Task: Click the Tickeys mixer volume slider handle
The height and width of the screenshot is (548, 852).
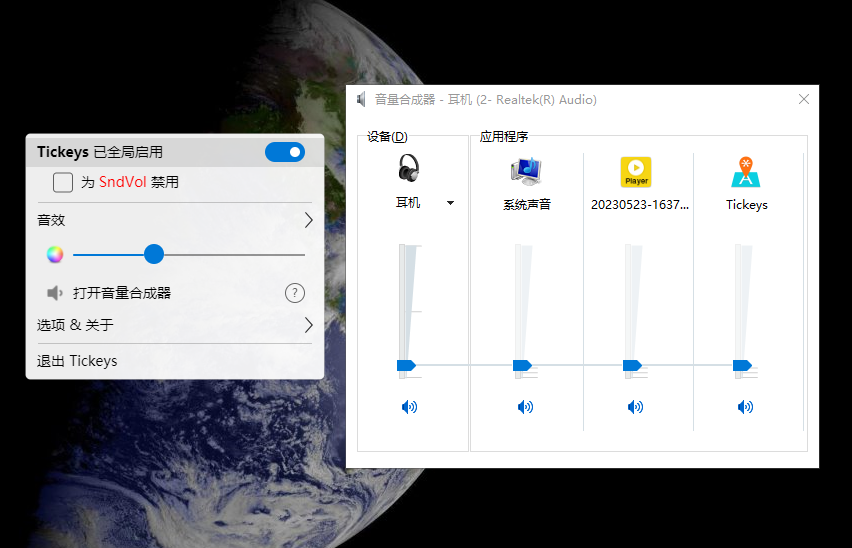Action: click(742, 366)
